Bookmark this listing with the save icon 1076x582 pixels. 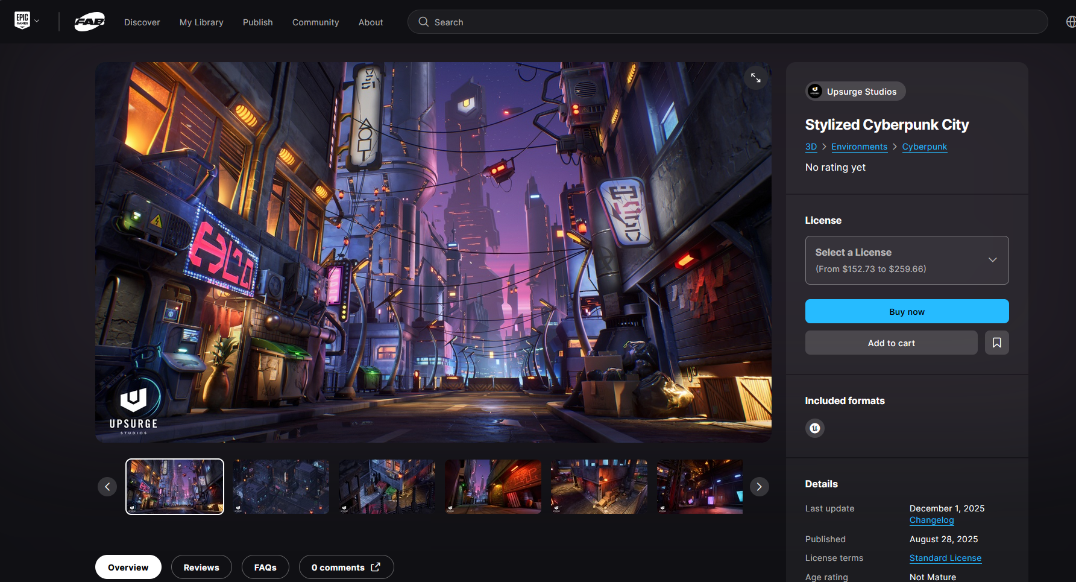click(996, 342)
